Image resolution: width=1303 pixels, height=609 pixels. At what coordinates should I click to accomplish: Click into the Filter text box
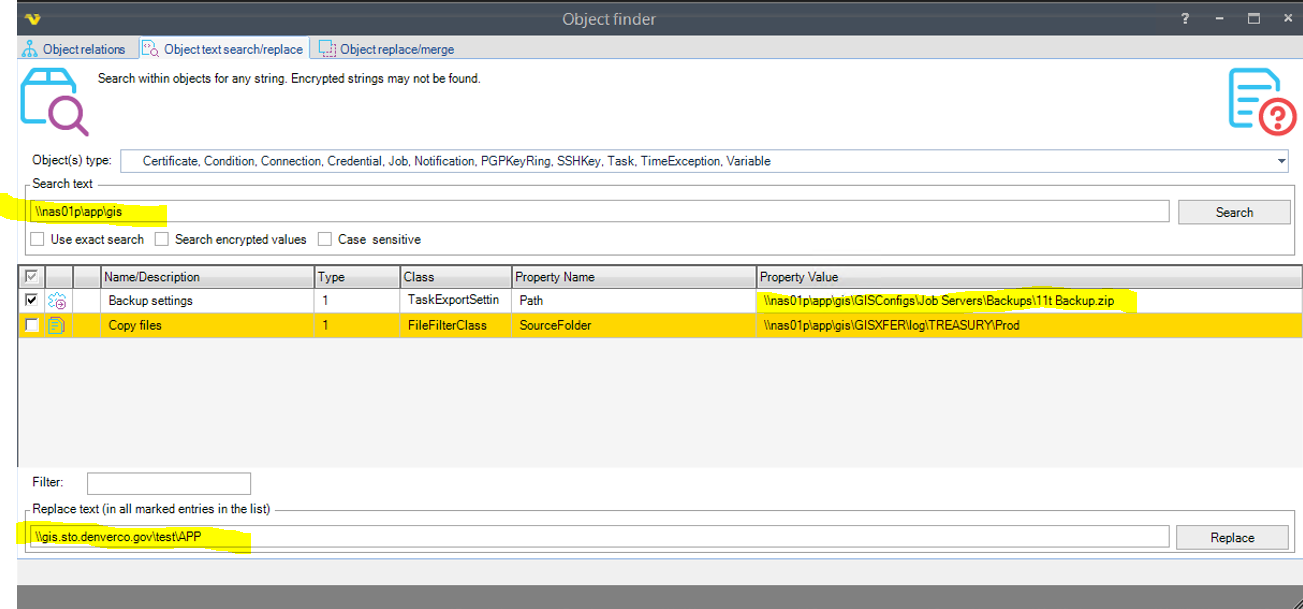[168, 483]
